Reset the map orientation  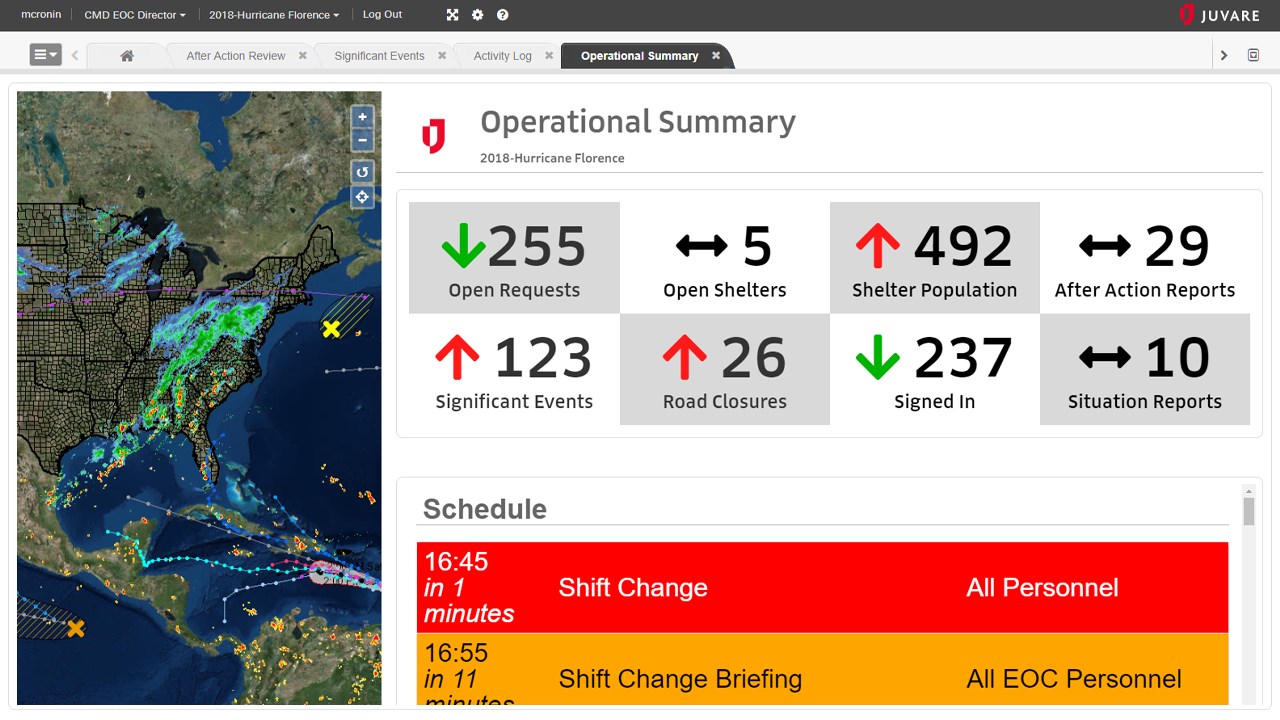[x=362, y=172]
